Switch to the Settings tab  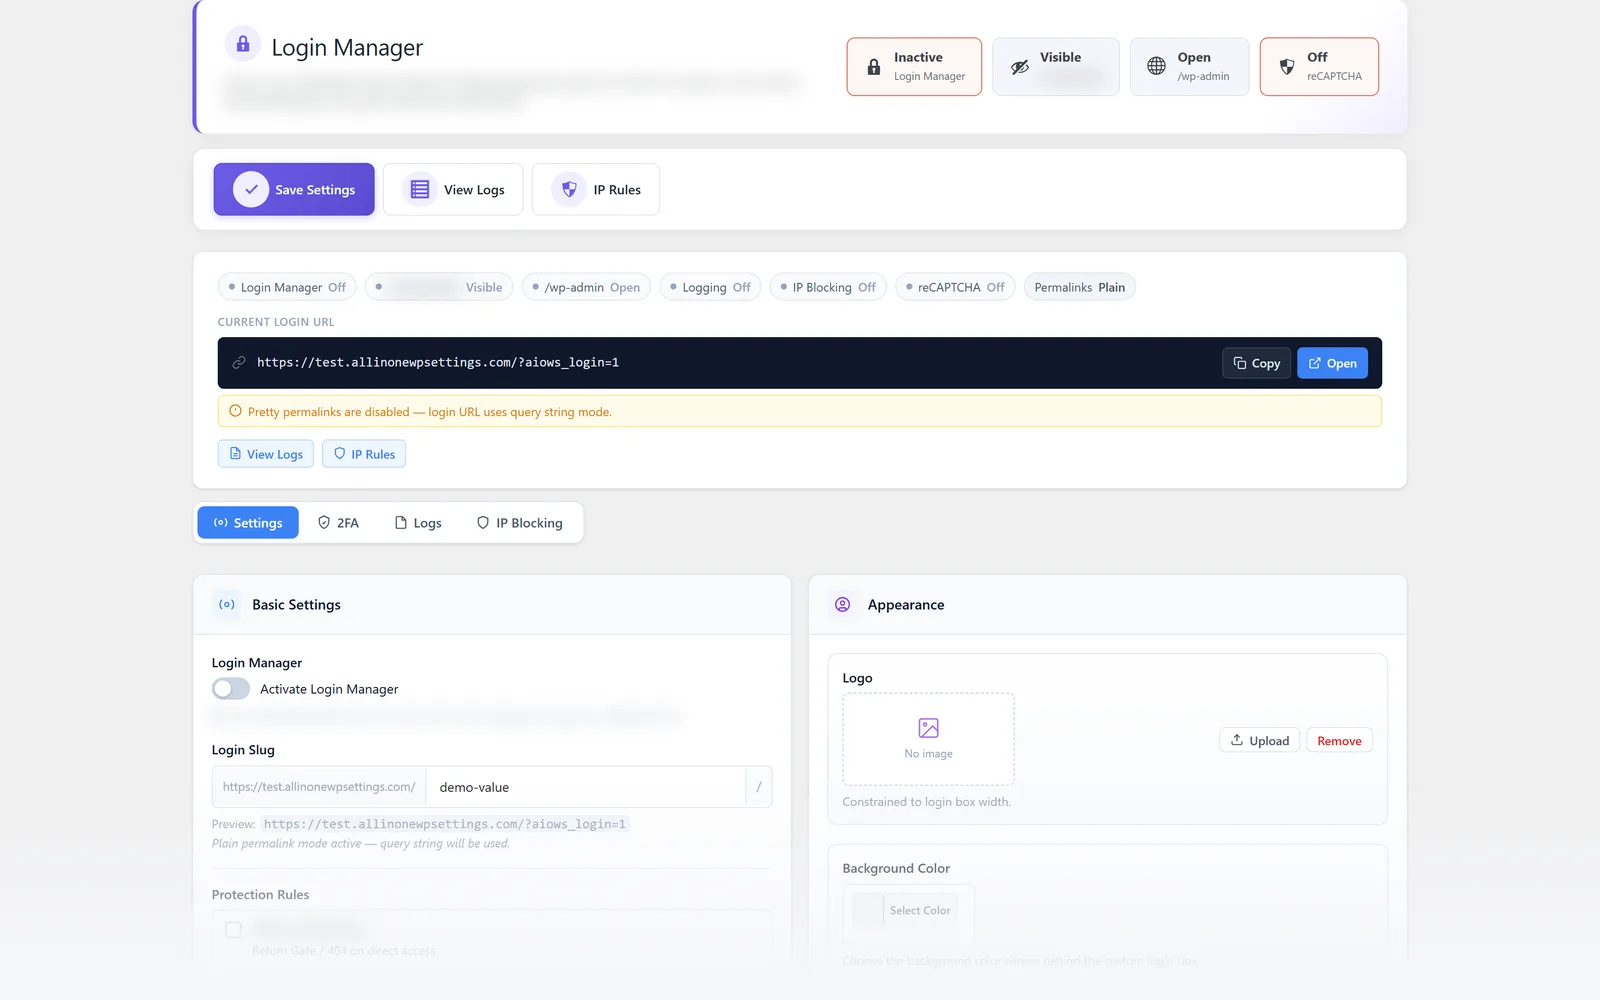[x=248, y=523]
